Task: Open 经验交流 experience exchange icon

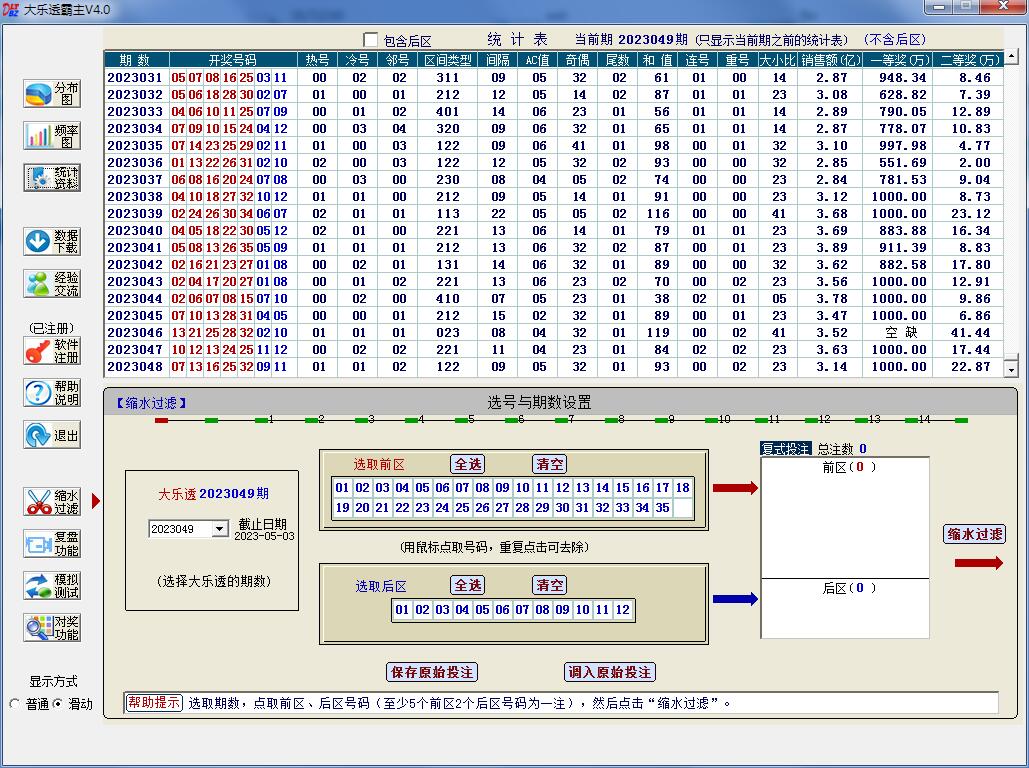Action: coord(52,284)
